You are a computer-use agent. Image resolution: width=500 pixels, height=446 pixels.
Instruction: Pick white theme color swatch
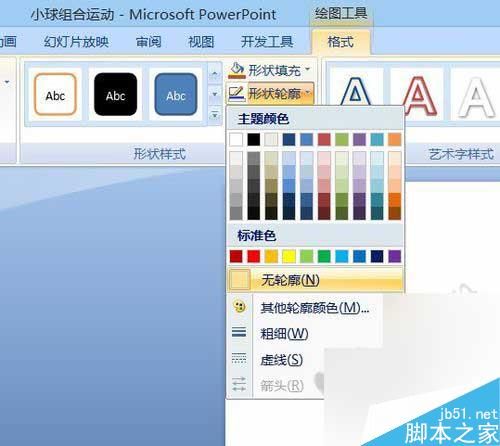coord(236,139)
